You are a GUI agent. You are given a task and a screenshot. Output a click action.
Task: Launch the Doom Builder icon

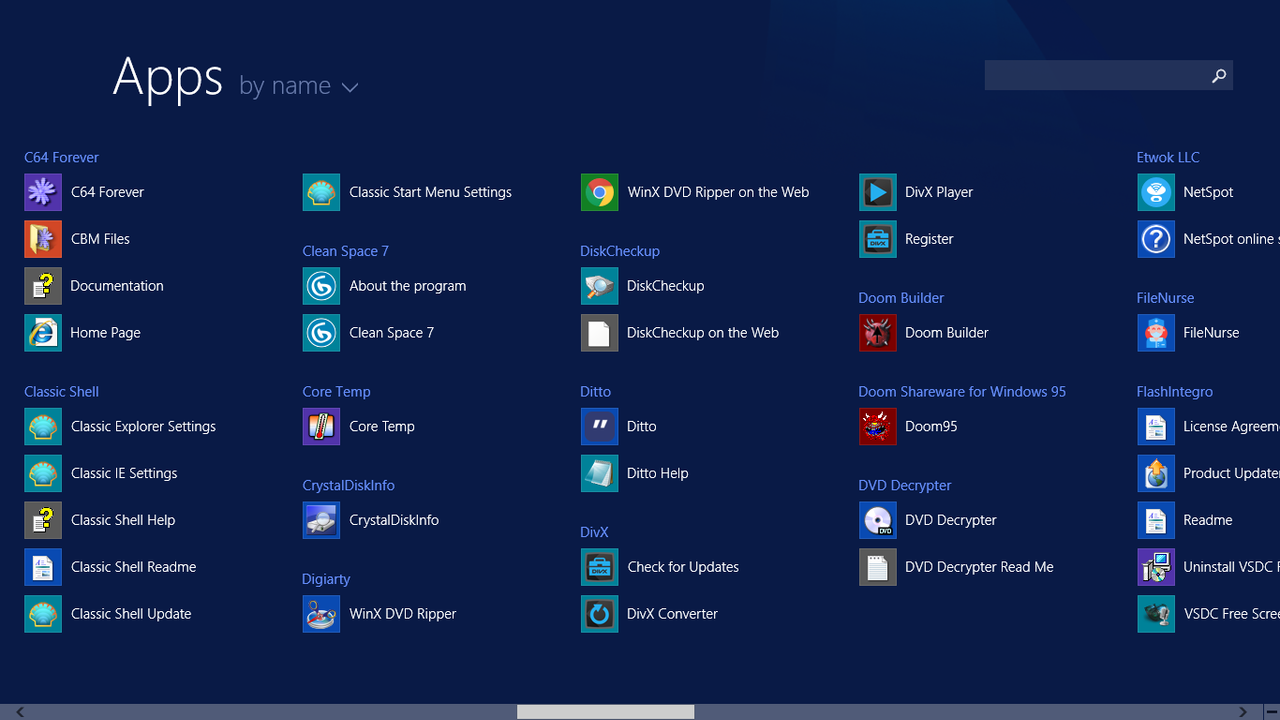[x=877, y=333]
